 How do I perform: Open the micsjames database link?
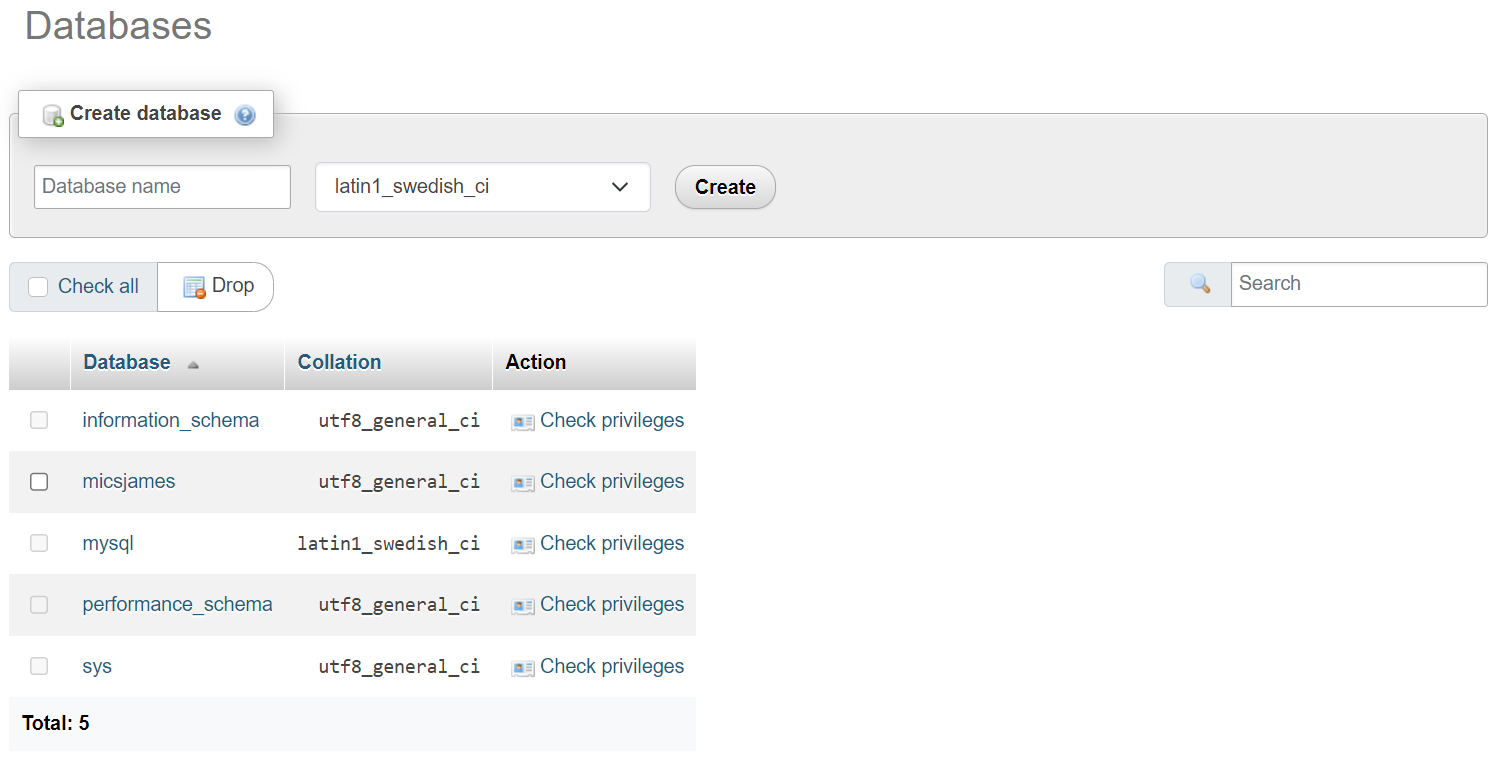click(x=128, y=482)
